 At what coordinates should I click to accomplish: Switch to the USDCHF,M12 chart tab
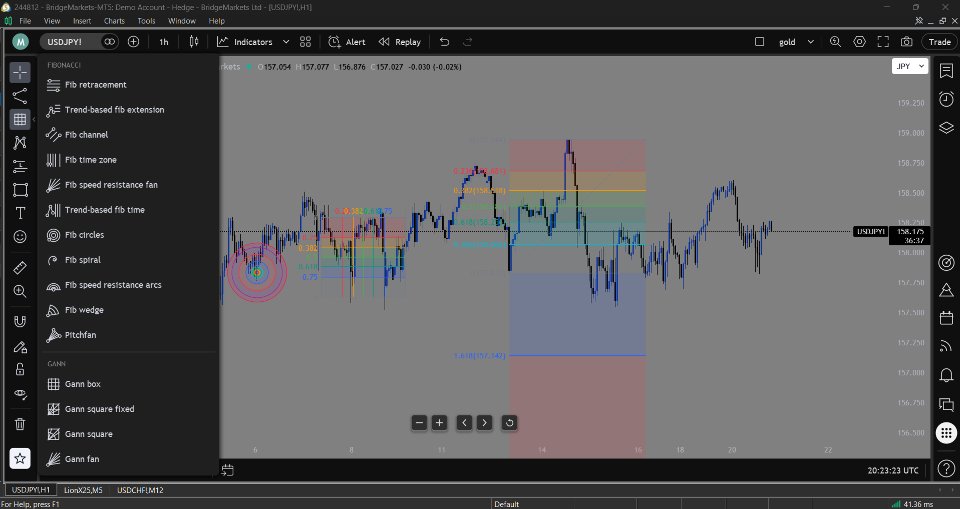140,490
